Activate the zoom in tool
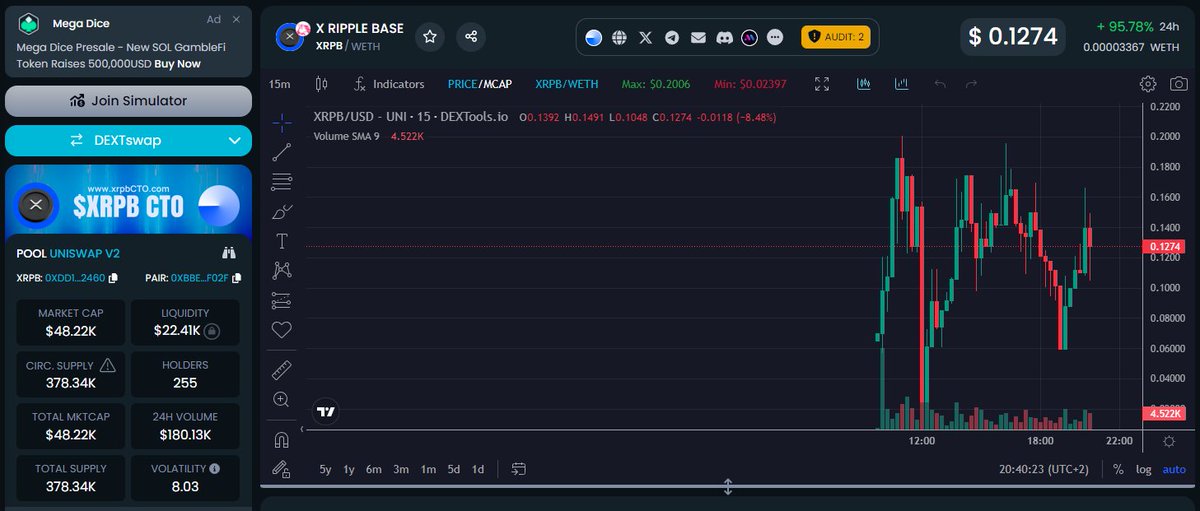Viewport: 1200px width, 511px height. tap(282, 400)
